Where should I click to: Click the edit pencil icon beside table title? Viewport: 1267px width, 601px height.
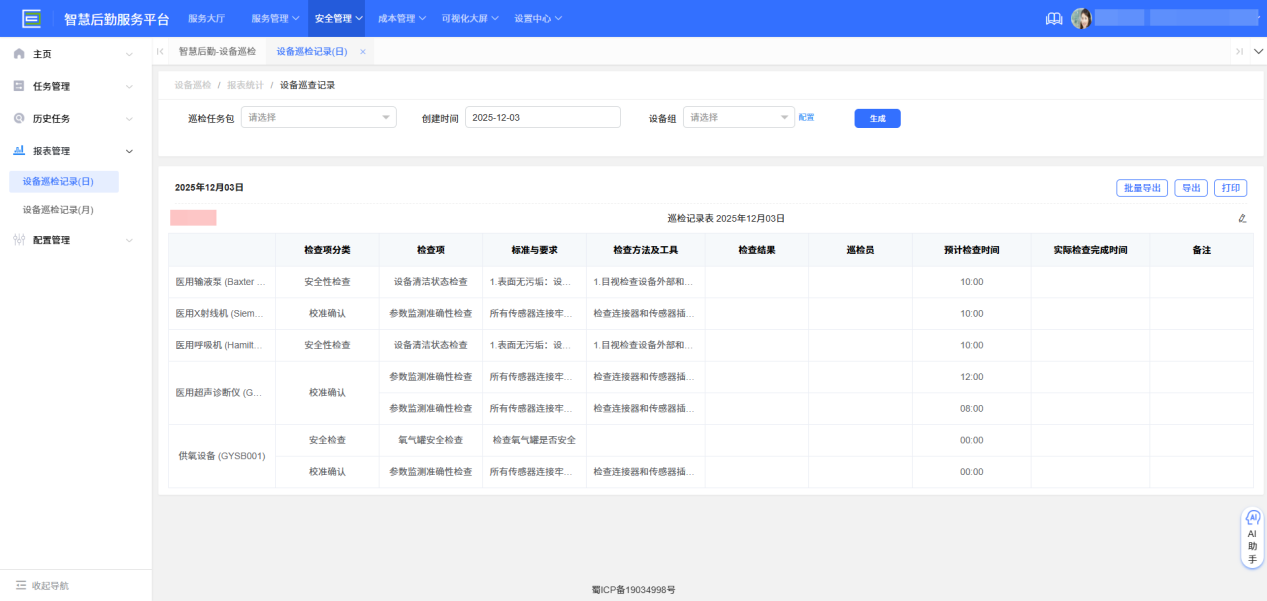pyautogui.click(x=1242, y=218)
